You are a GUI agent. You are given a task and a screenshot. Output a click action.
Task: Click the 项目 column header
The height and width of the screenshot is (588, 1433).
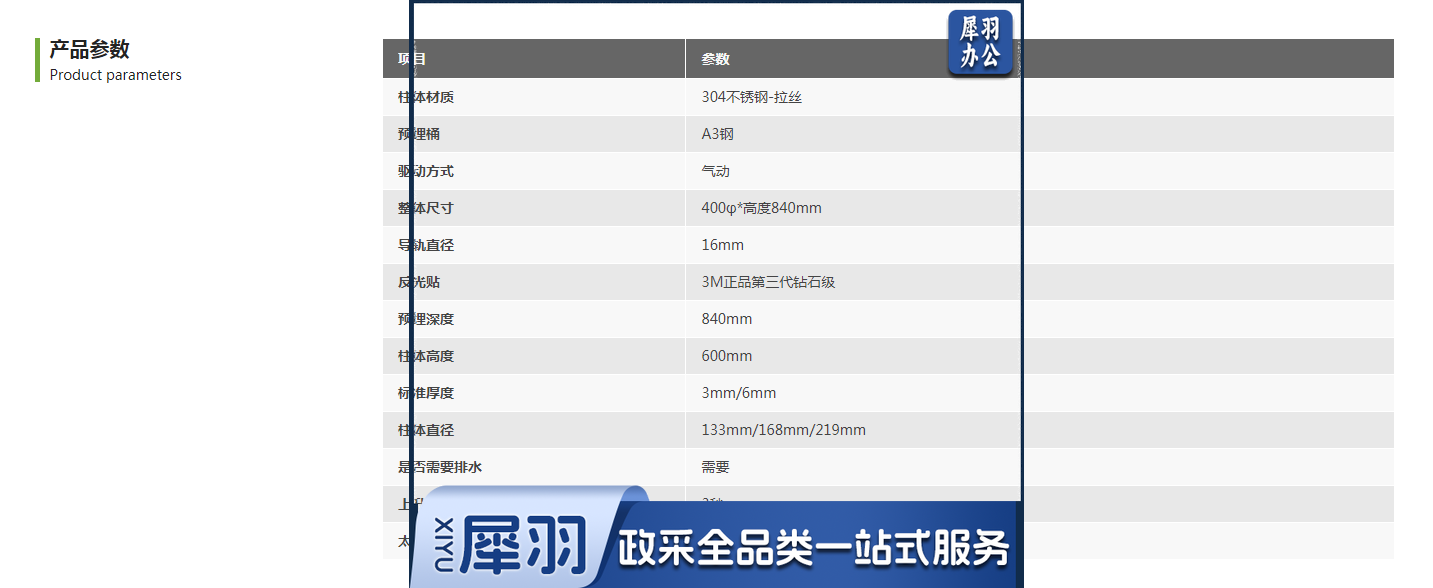click(x=412, y=59)
